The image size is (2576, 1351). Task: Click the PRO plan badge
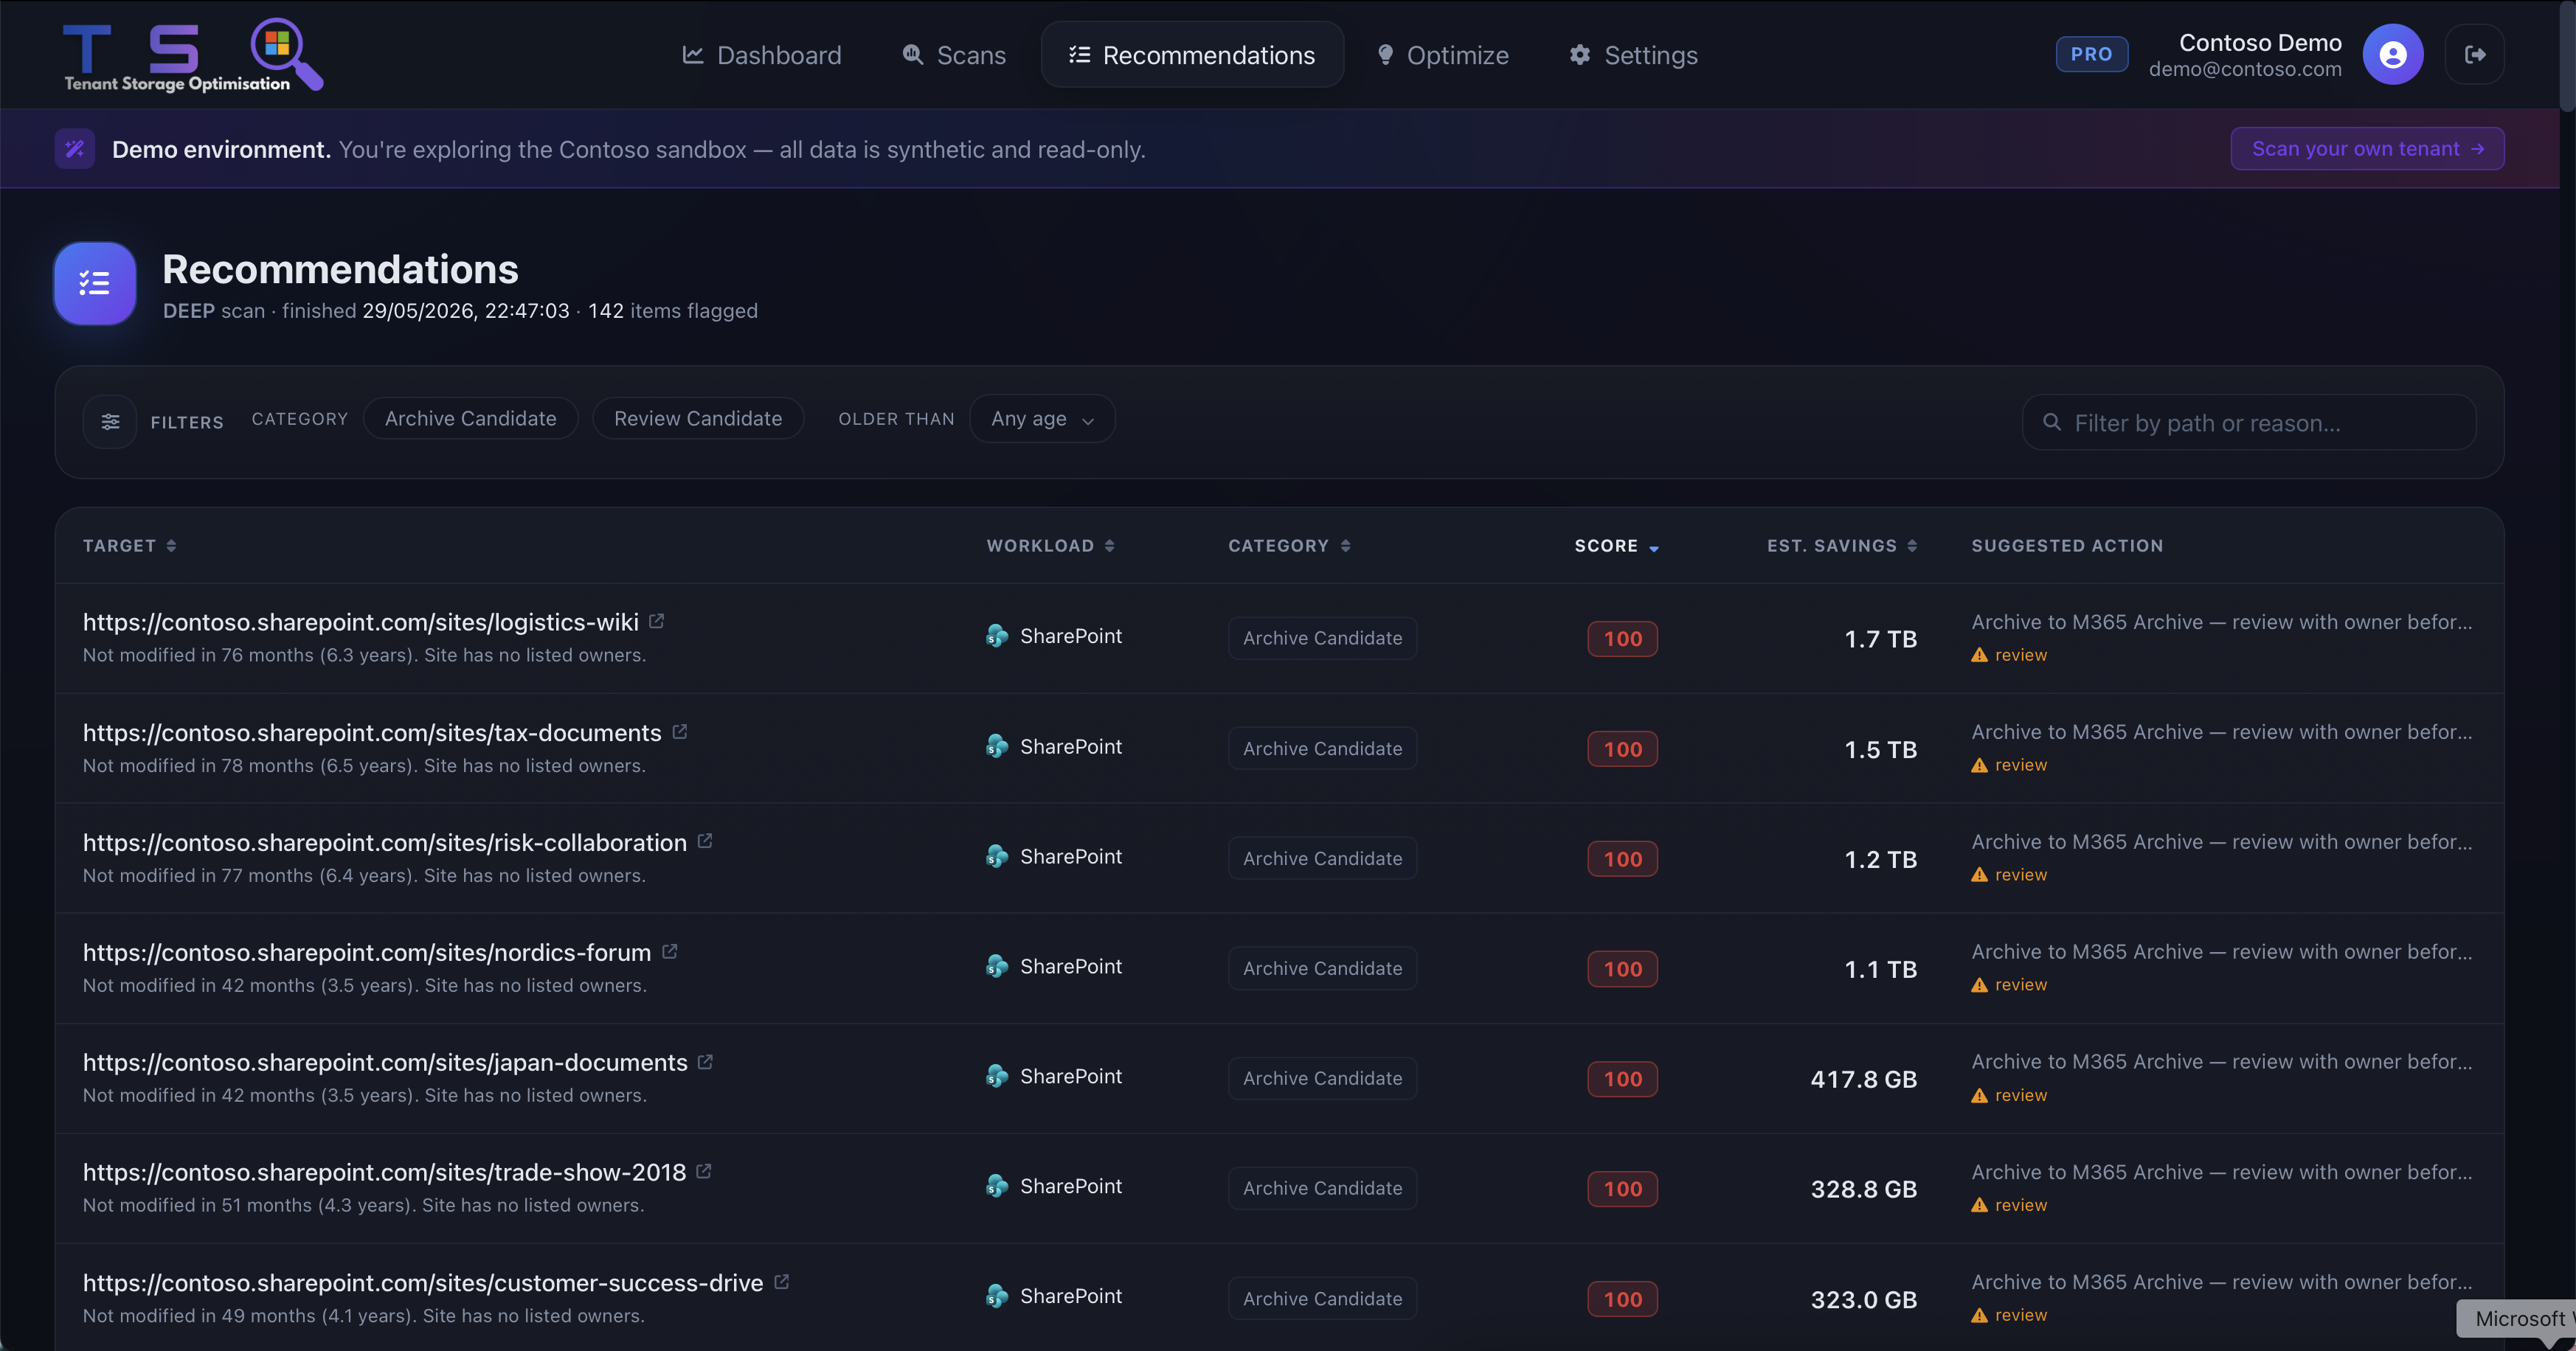[2091, 54]
